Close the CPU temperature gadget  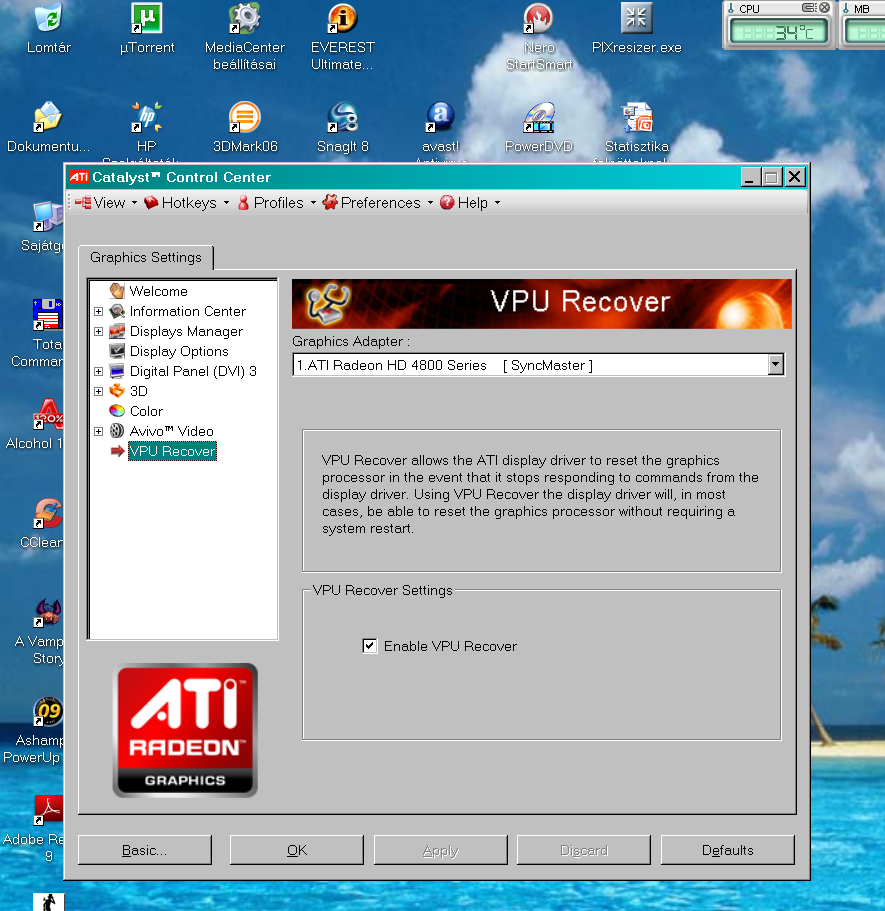pyautogui.click(x=825, y=8)
